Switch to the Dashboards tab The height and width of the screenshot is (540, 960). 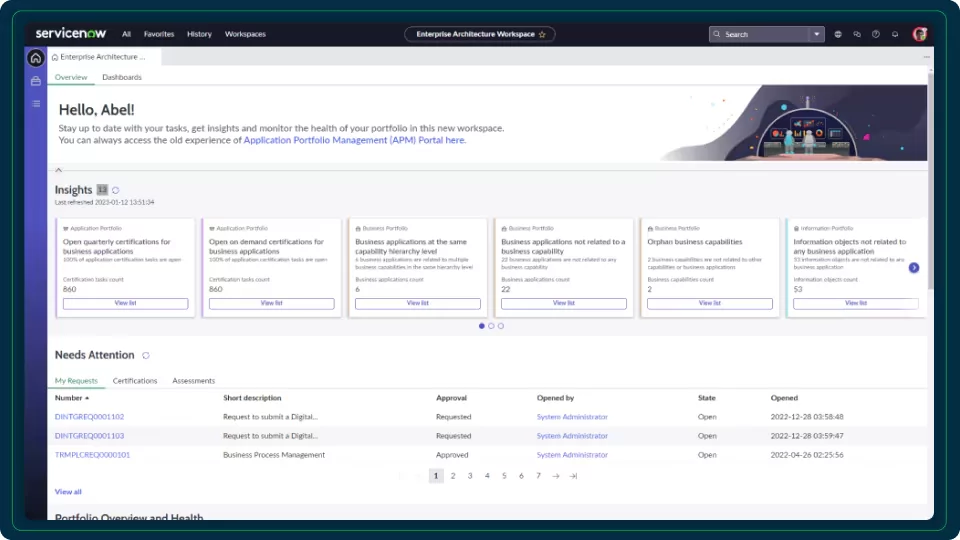click(122, 77)
